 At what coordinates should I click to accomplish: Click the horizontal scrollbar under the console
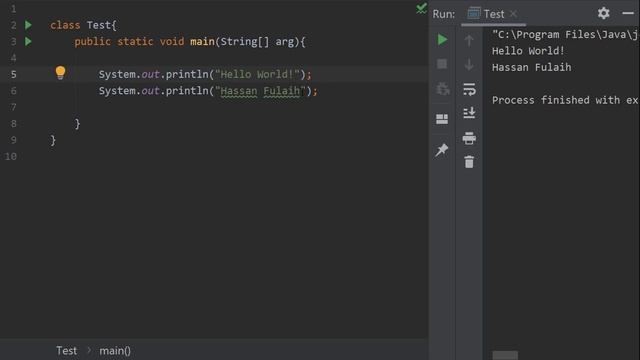(x=505, y=355)
